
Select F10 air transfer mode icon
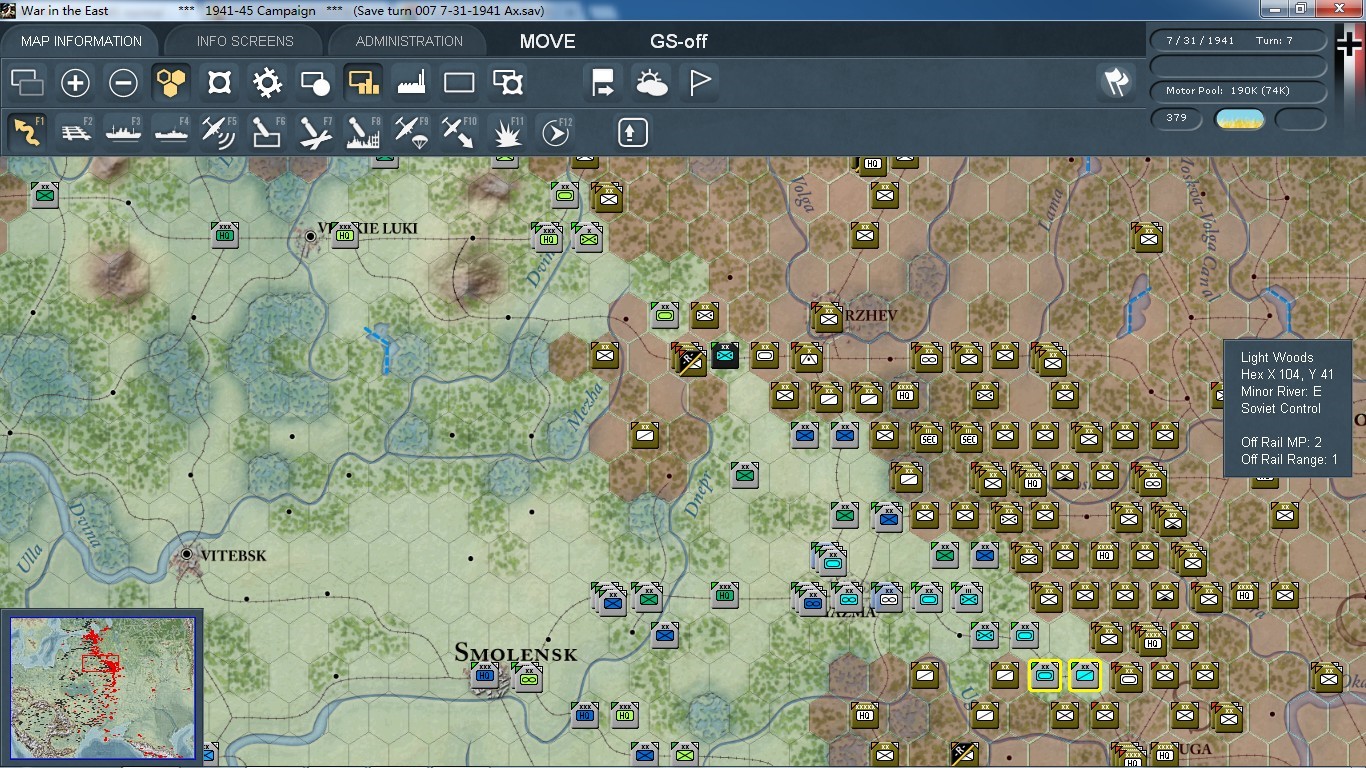[x=459, y=132]
